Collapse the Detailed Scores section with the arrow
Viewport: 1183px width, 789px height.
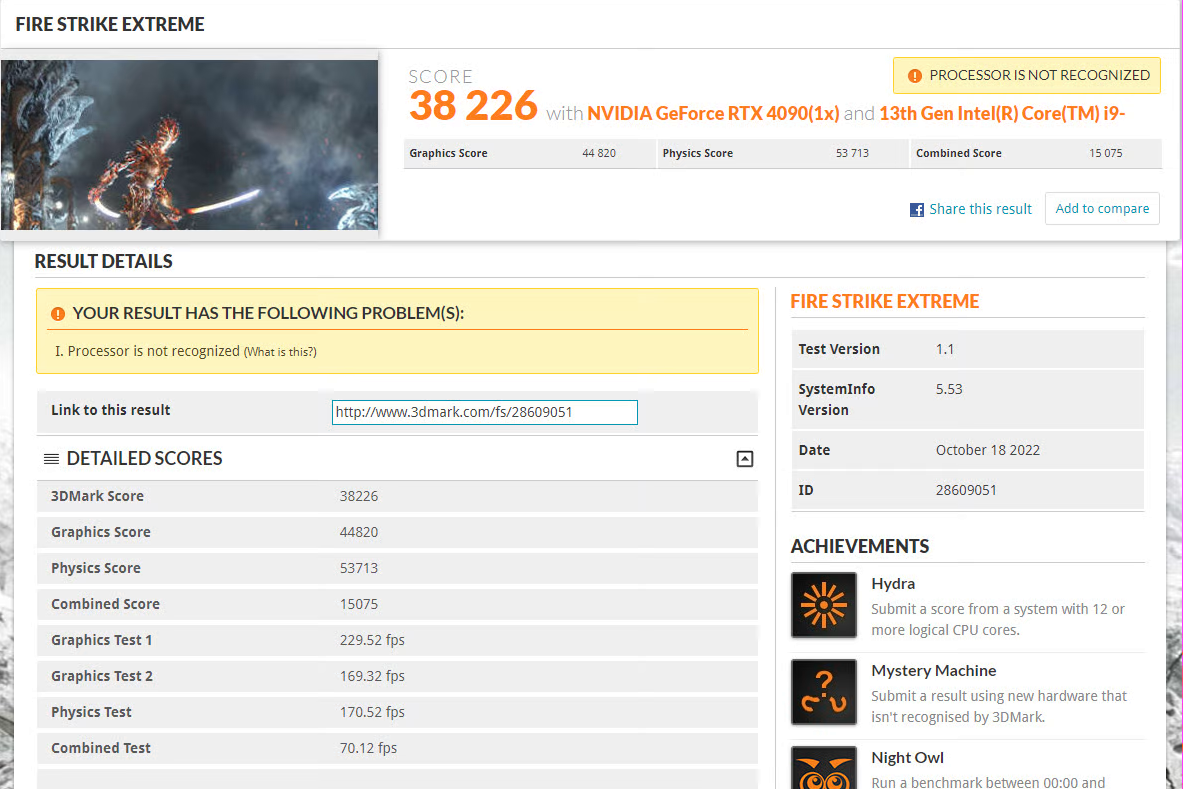744,459
